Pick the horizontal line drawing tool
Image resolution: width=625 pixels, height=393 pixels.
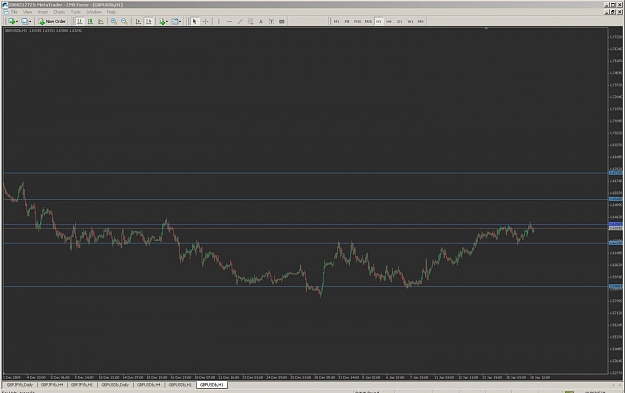pos(229,22)
